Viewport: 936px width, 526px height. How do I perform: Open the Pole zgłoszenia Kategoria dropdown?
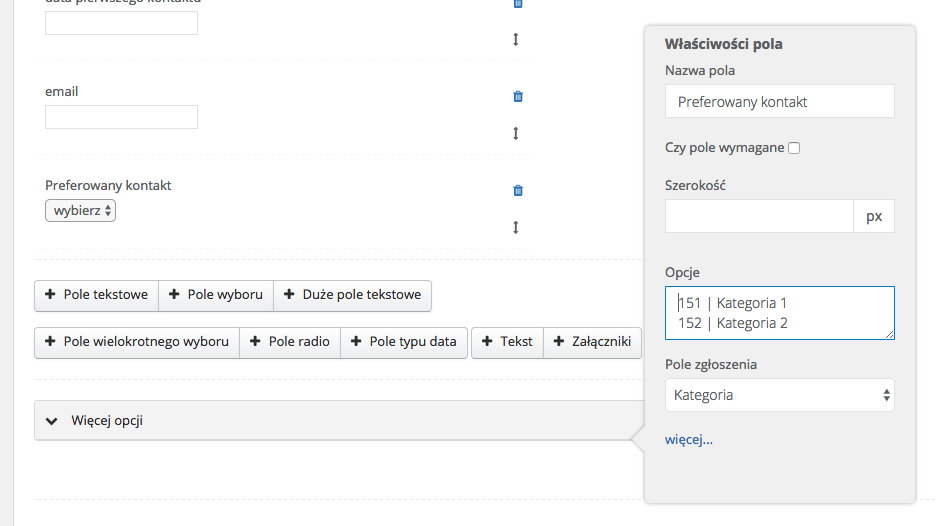(779, 395)
